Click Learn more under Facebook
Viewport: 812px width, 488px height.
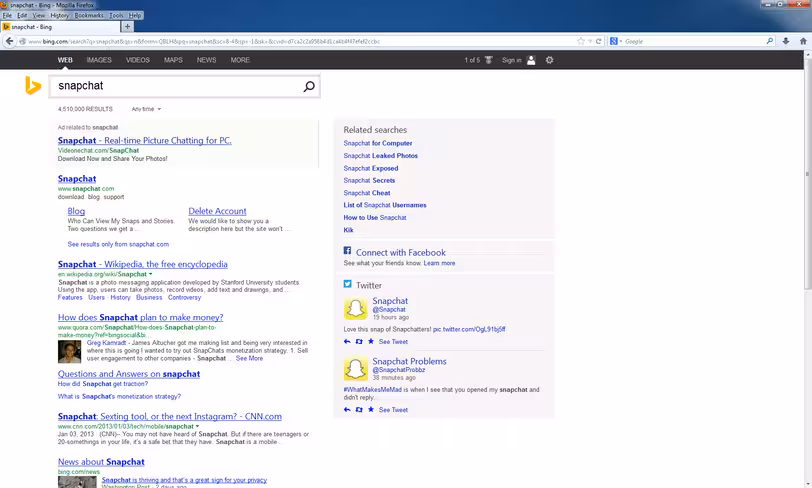[x=439, y=263]
